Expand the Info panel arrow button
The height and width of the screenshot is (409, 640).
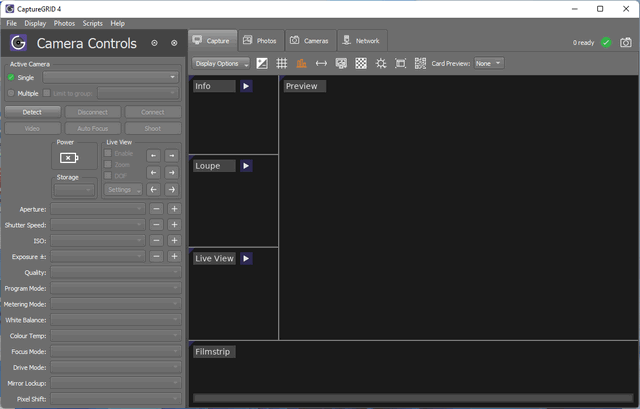coord(246,86)
